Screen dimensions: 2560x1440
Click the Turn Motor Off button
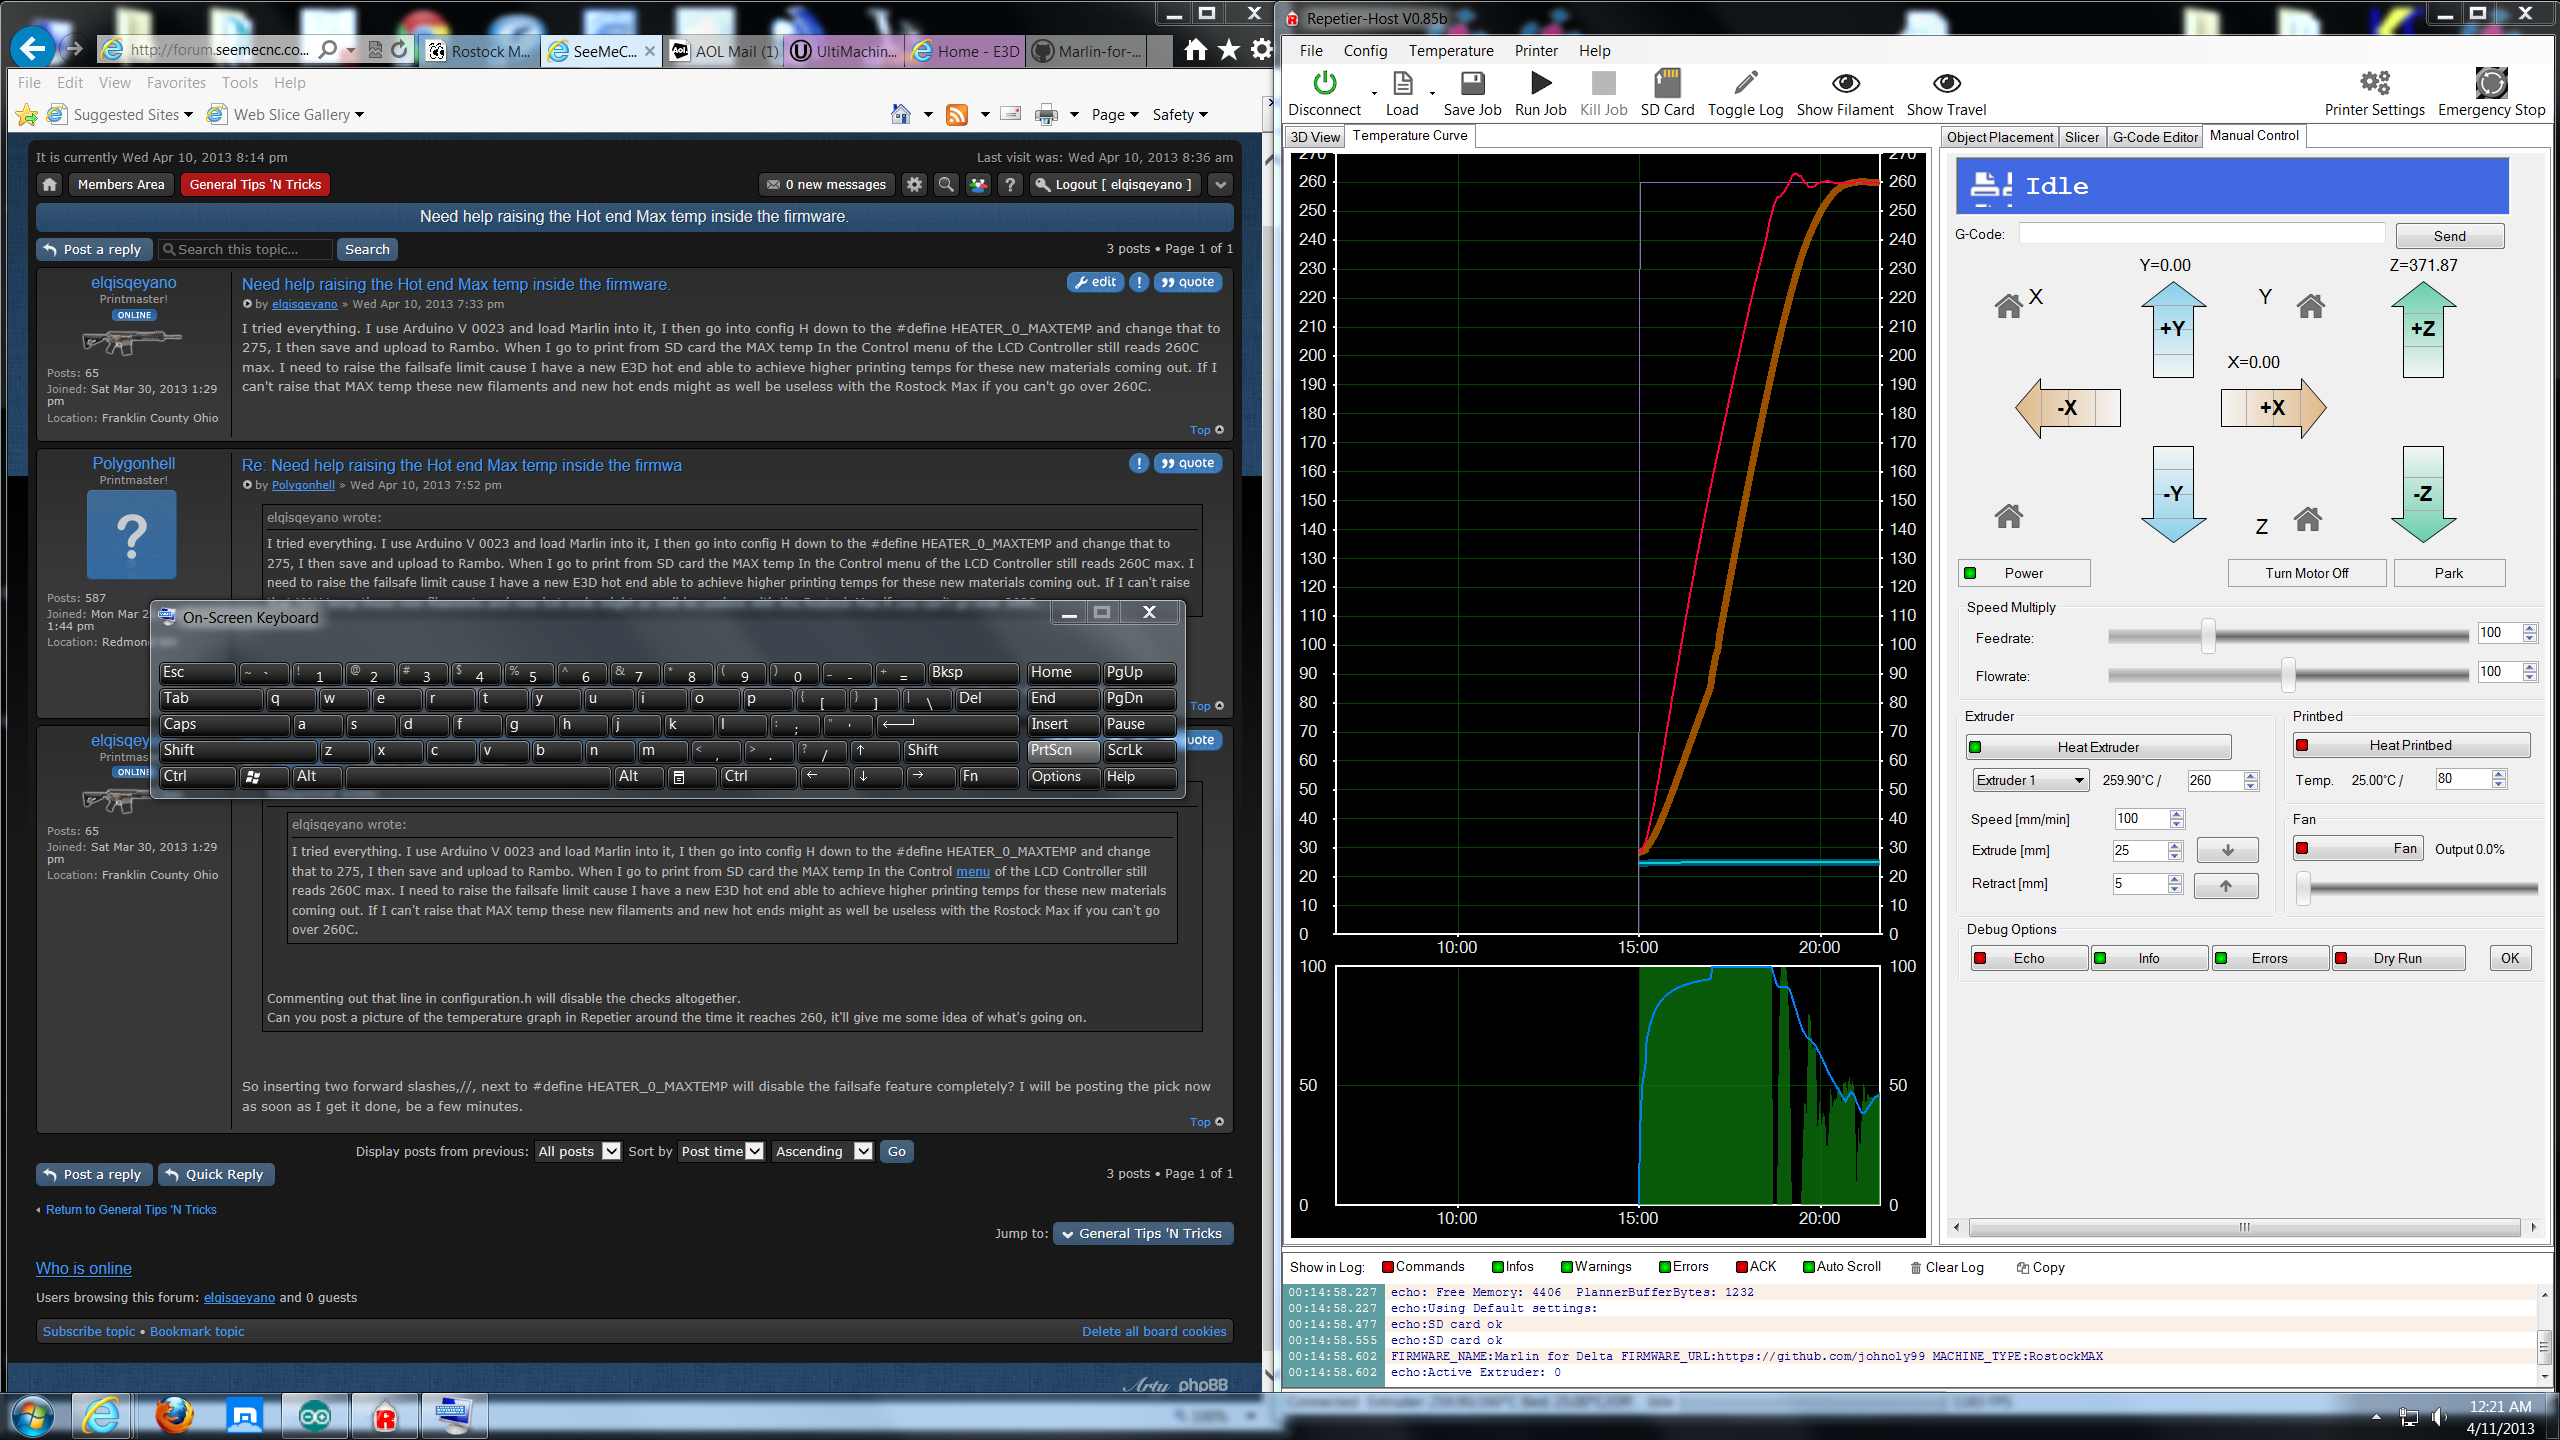click(2306, 573)
